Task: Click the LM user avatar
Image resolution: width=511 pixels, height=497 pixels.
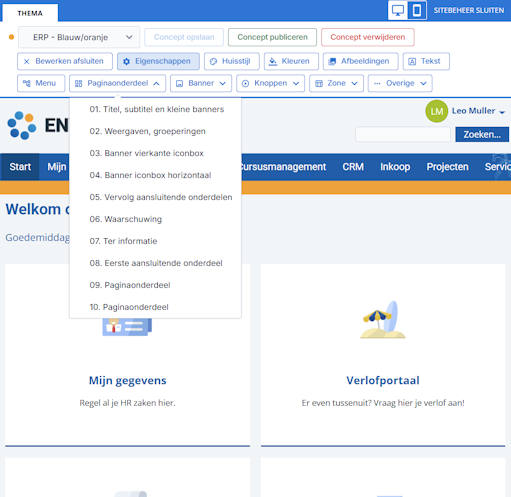Action: 437,111
